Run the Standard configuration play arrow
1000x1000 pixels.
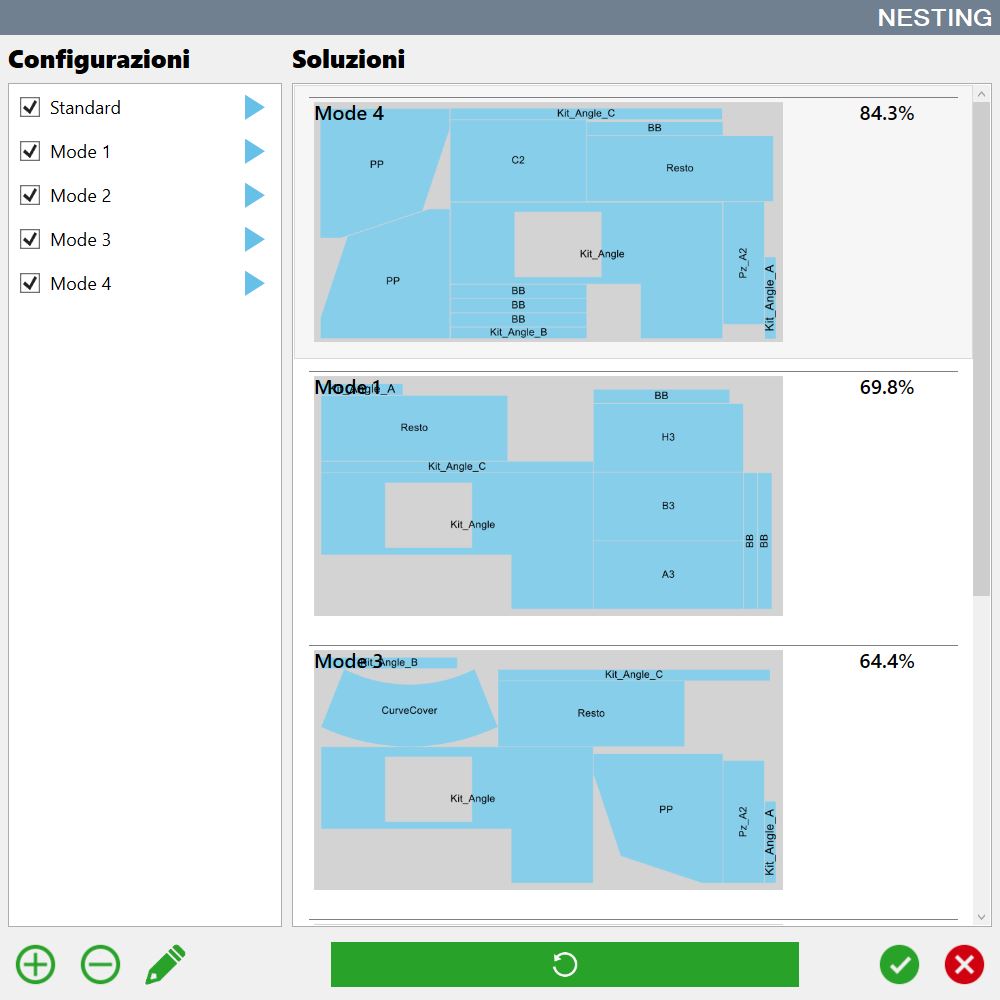(254, 107)
